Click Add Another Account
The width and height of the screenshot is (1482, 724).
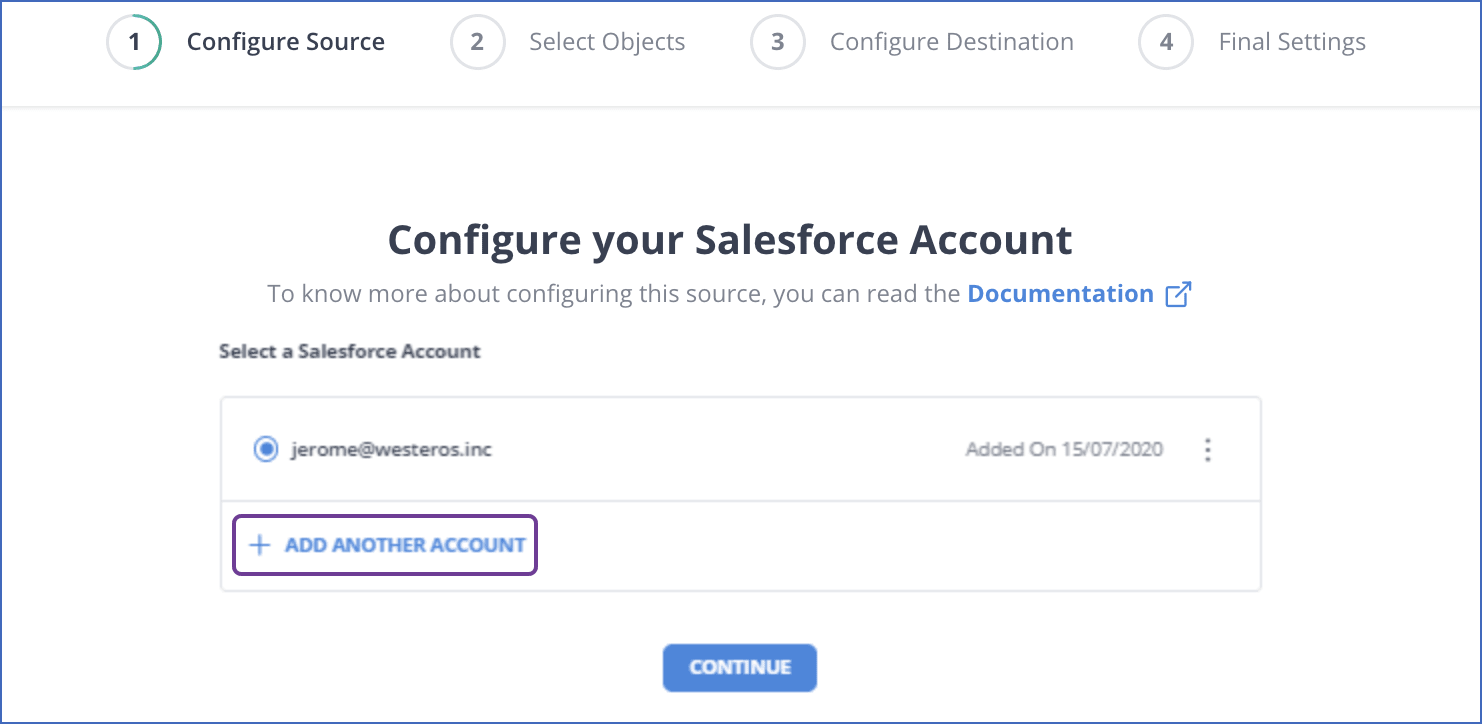pyautogui.click(x=385, y=545)
